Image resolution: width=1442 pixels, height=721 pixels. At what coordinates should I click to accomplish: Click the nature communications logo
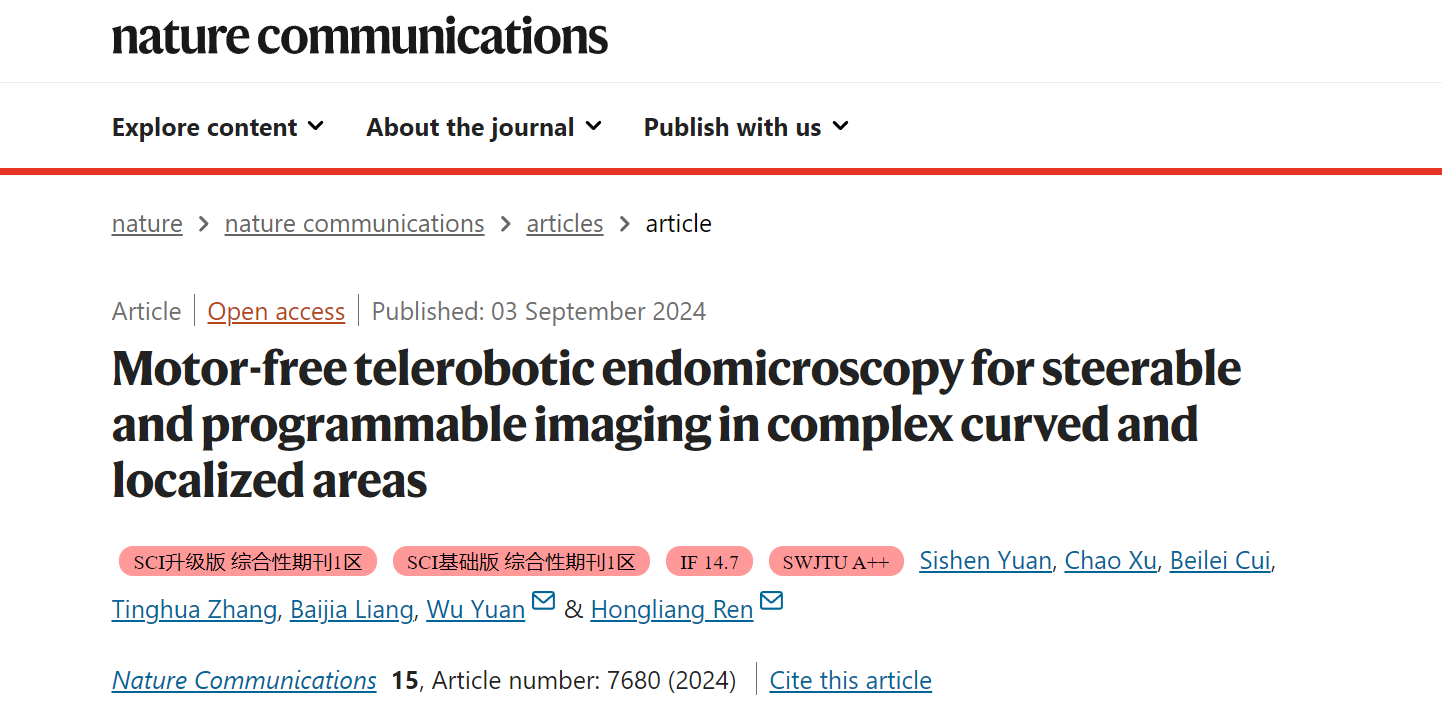tap(360, 36)
